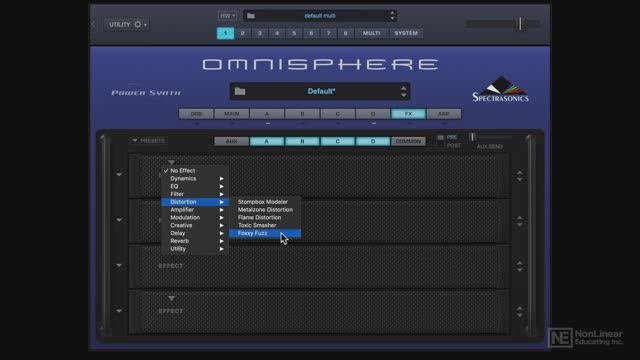Open the Modulation submenu
Image resolution: width=640 pixels, height=360 pixels.
pos(195,218)
